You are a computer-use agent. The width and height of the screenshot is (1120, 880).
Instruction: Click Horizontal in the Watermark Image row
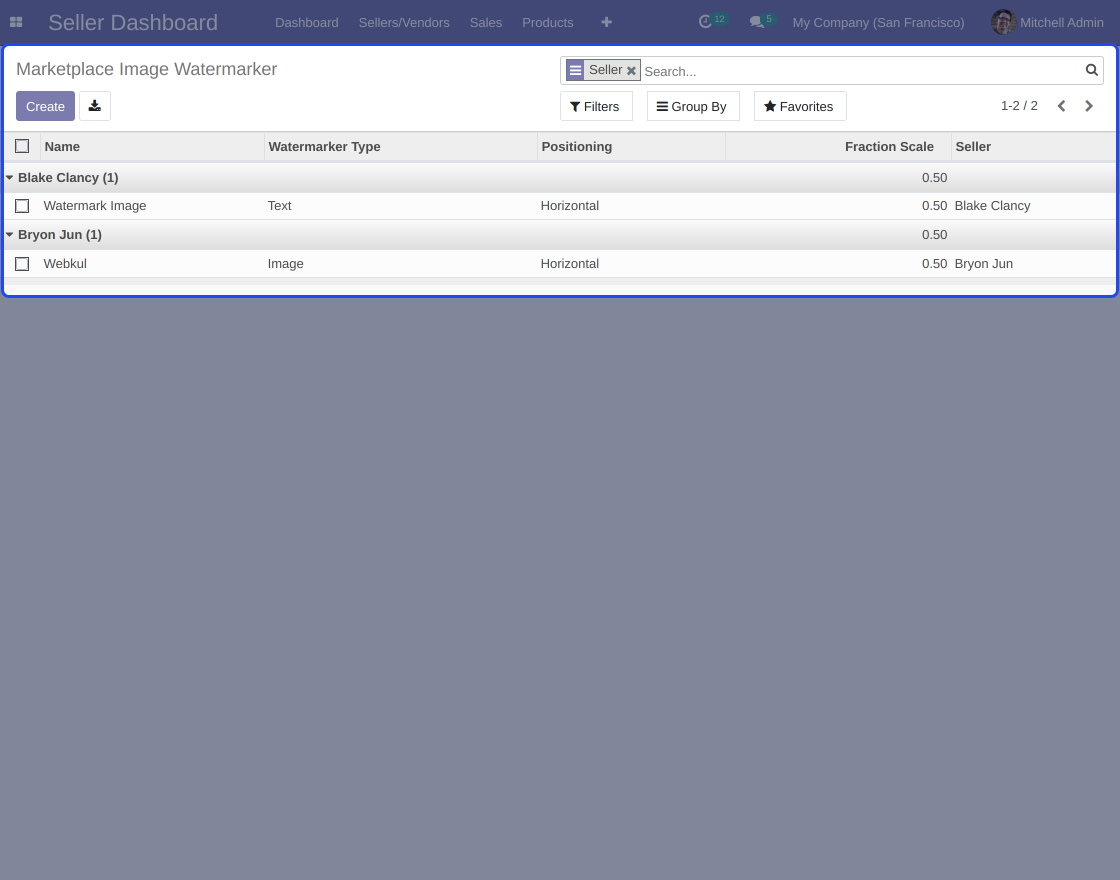[x=569, y=206]
